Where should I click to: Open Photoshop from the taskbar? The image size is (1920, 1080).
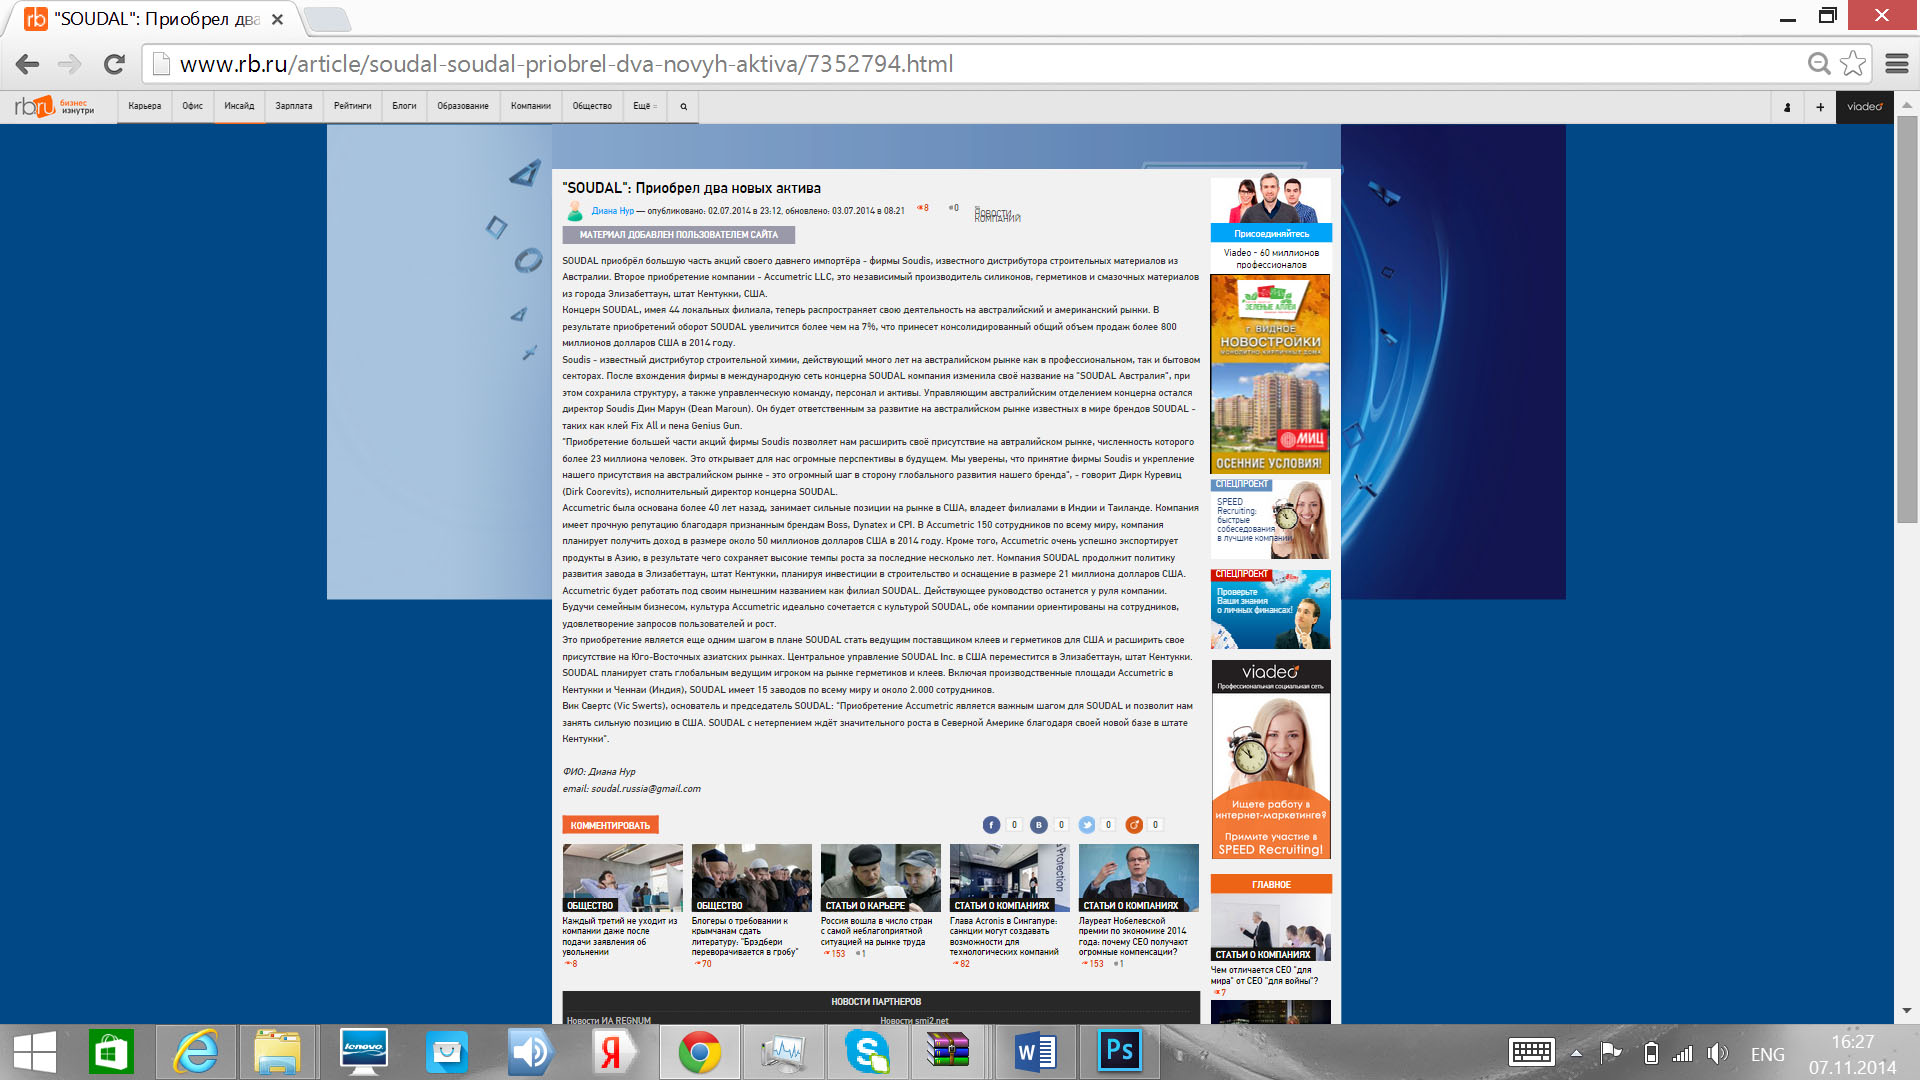coord(1120,1052)
